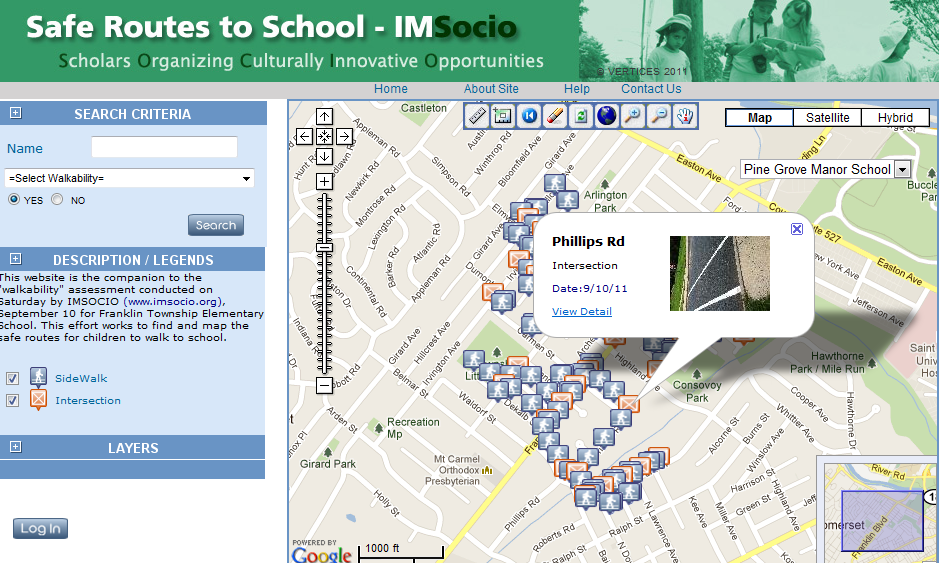Image resolution: width=939 pixels, height=563 pixels.
Task: Refresh the map with the refresh icon
Action: 581,116
